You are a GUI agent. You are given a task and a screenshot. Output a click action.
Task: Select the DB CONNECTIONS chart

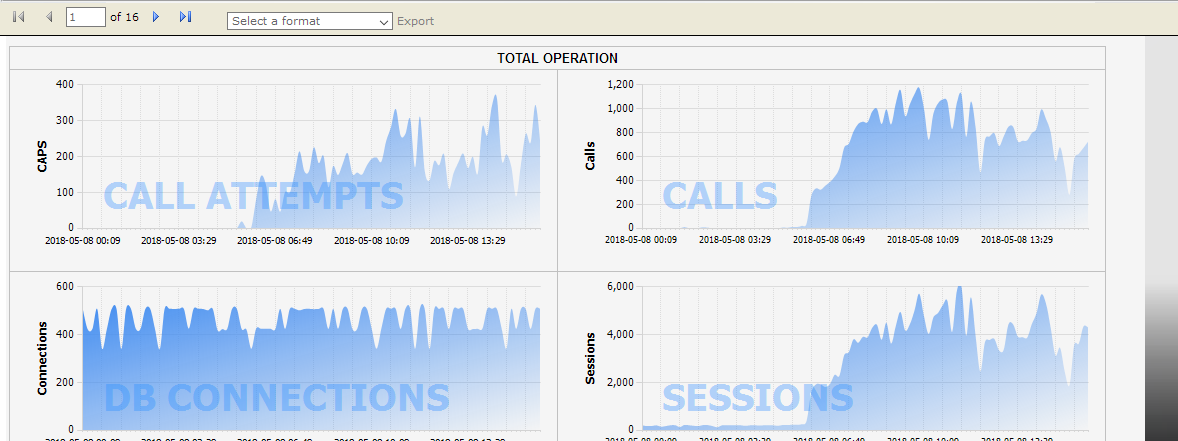coord(310,358)
